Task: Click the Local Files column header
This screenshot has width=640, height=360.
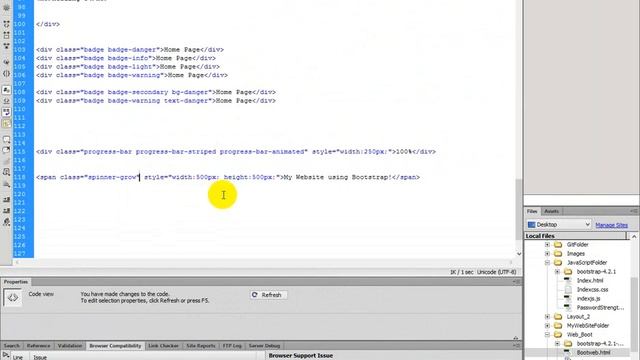Action: [576, 236]
